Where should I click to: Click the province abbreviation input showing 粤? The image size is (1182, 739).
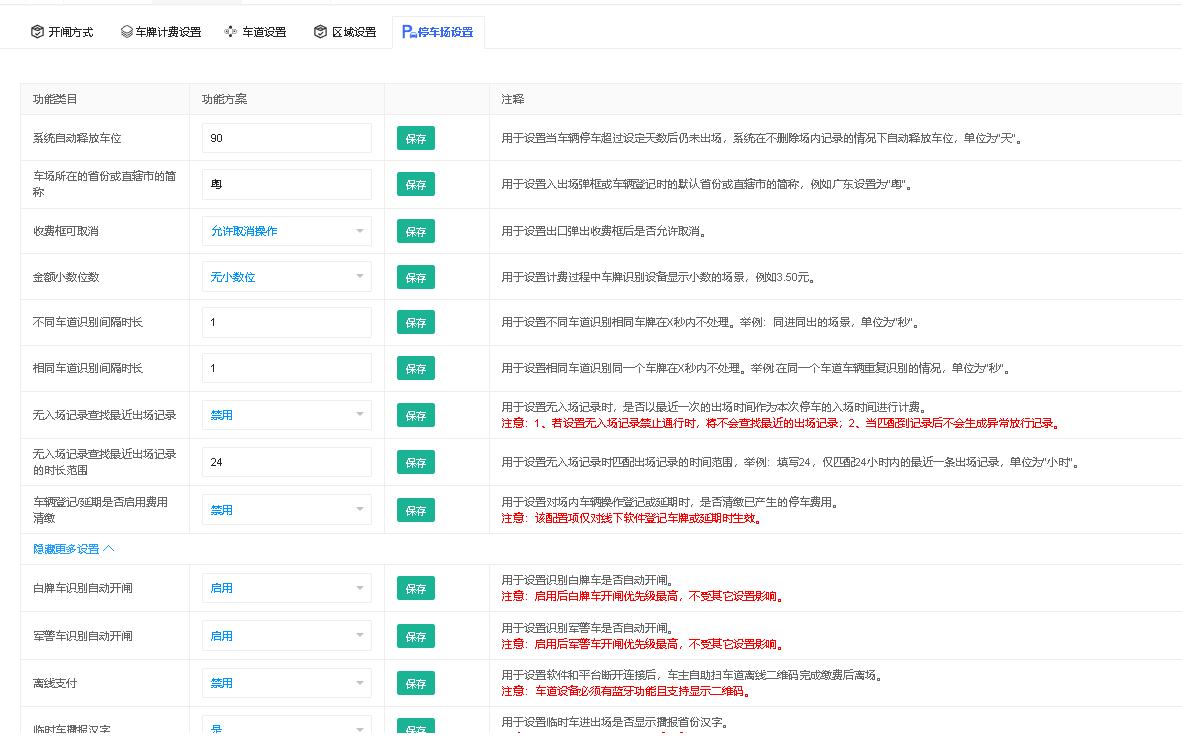point(286,184)
